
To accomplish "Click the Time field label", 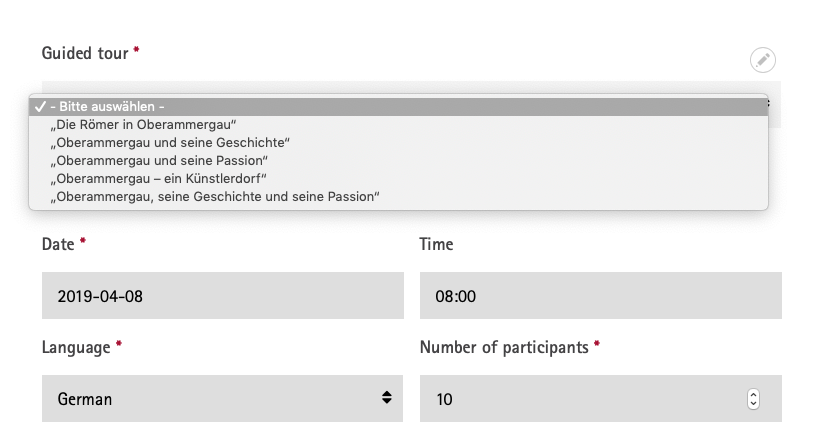I will [437, 244].
